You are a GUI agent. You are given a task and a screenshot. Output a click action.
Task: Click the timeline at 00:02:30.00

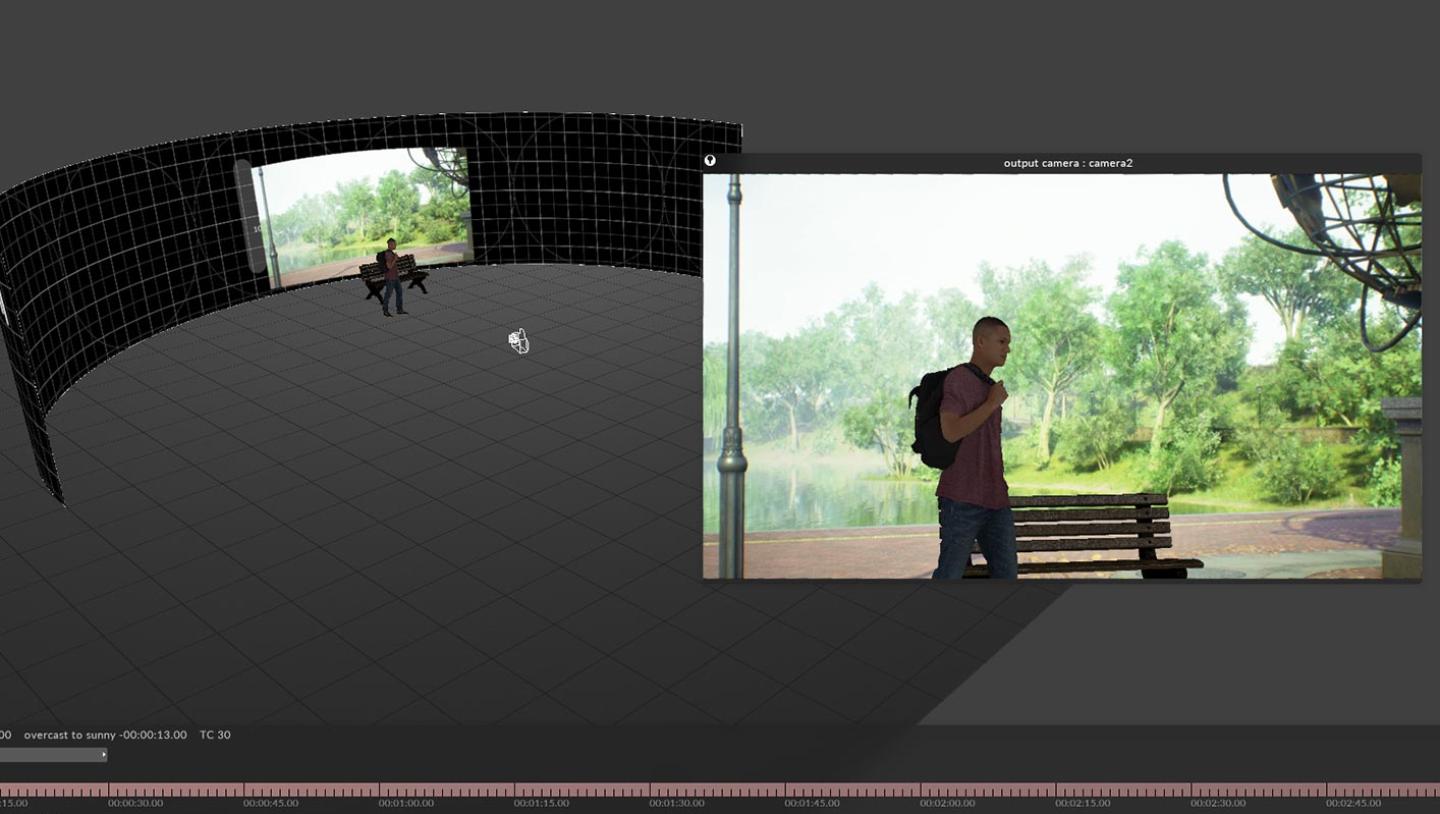point(1218,803)
